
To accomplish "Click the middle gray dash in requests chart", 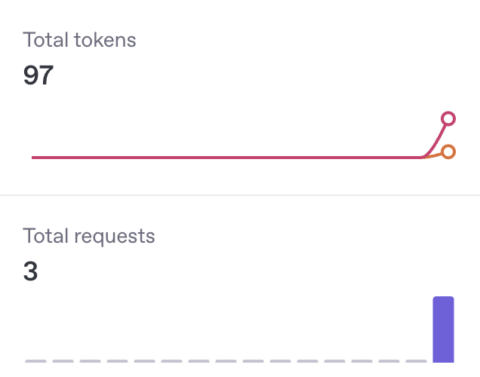I will coord(226,361).
